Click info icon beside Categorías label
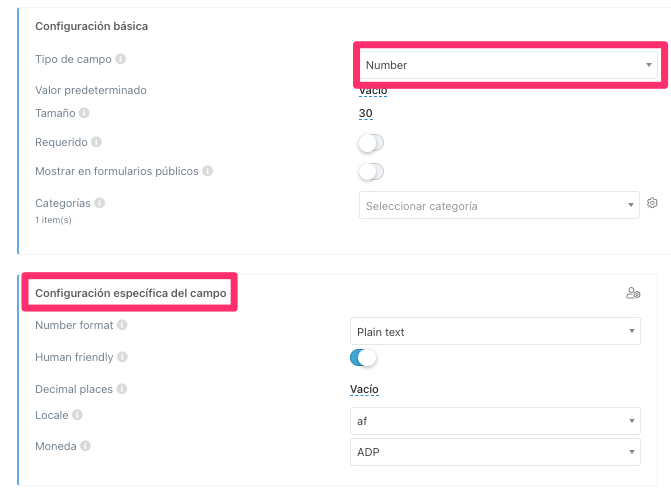Image resolution: width=671 pixels, height=501 pixels. 100,203
